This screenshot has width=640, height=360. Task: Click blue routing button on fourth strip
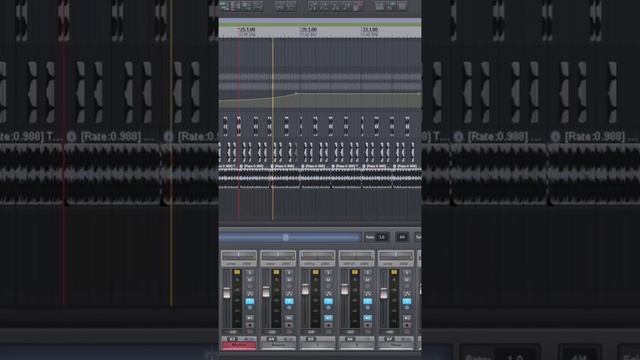pos(367,301)
